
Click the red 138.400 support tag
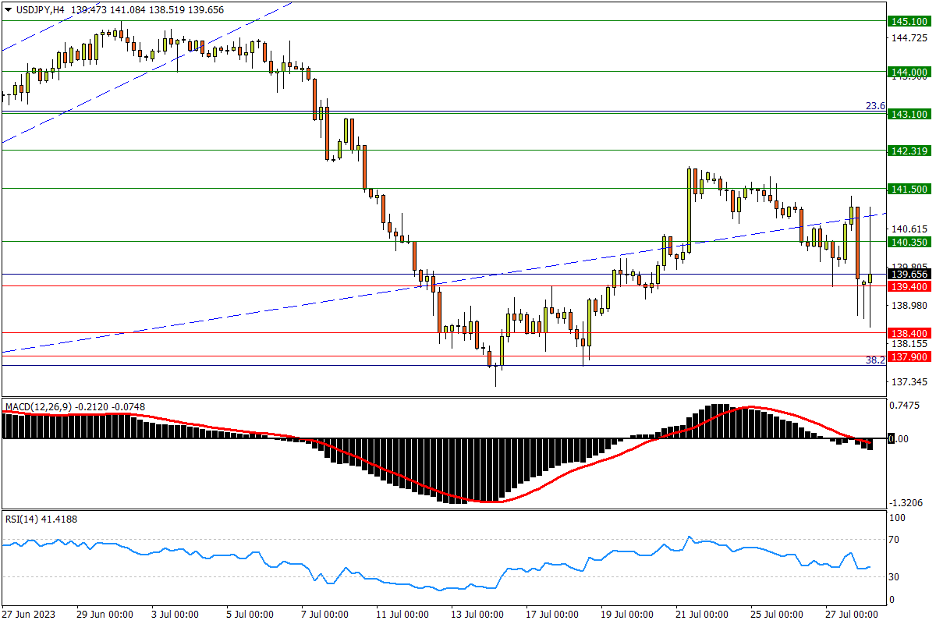[910, 332]
